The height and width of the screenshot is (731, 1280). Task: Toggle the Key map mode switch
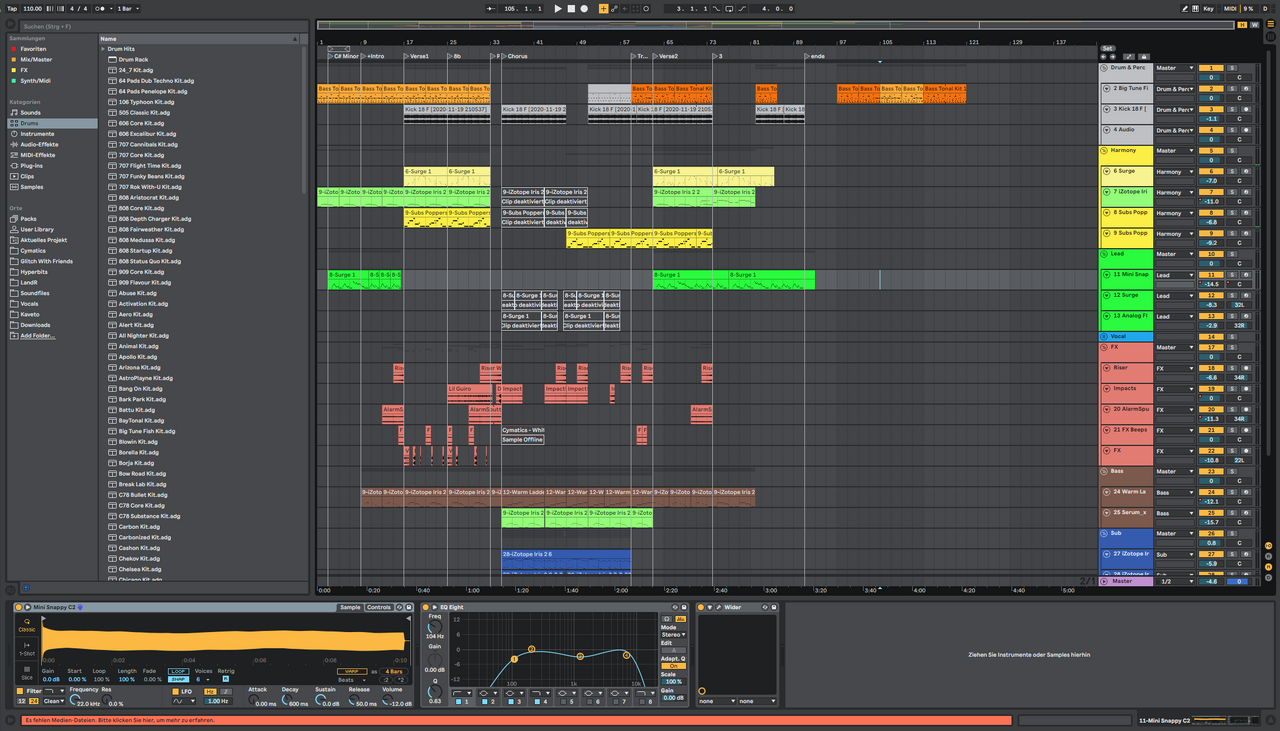[1208, 8]
